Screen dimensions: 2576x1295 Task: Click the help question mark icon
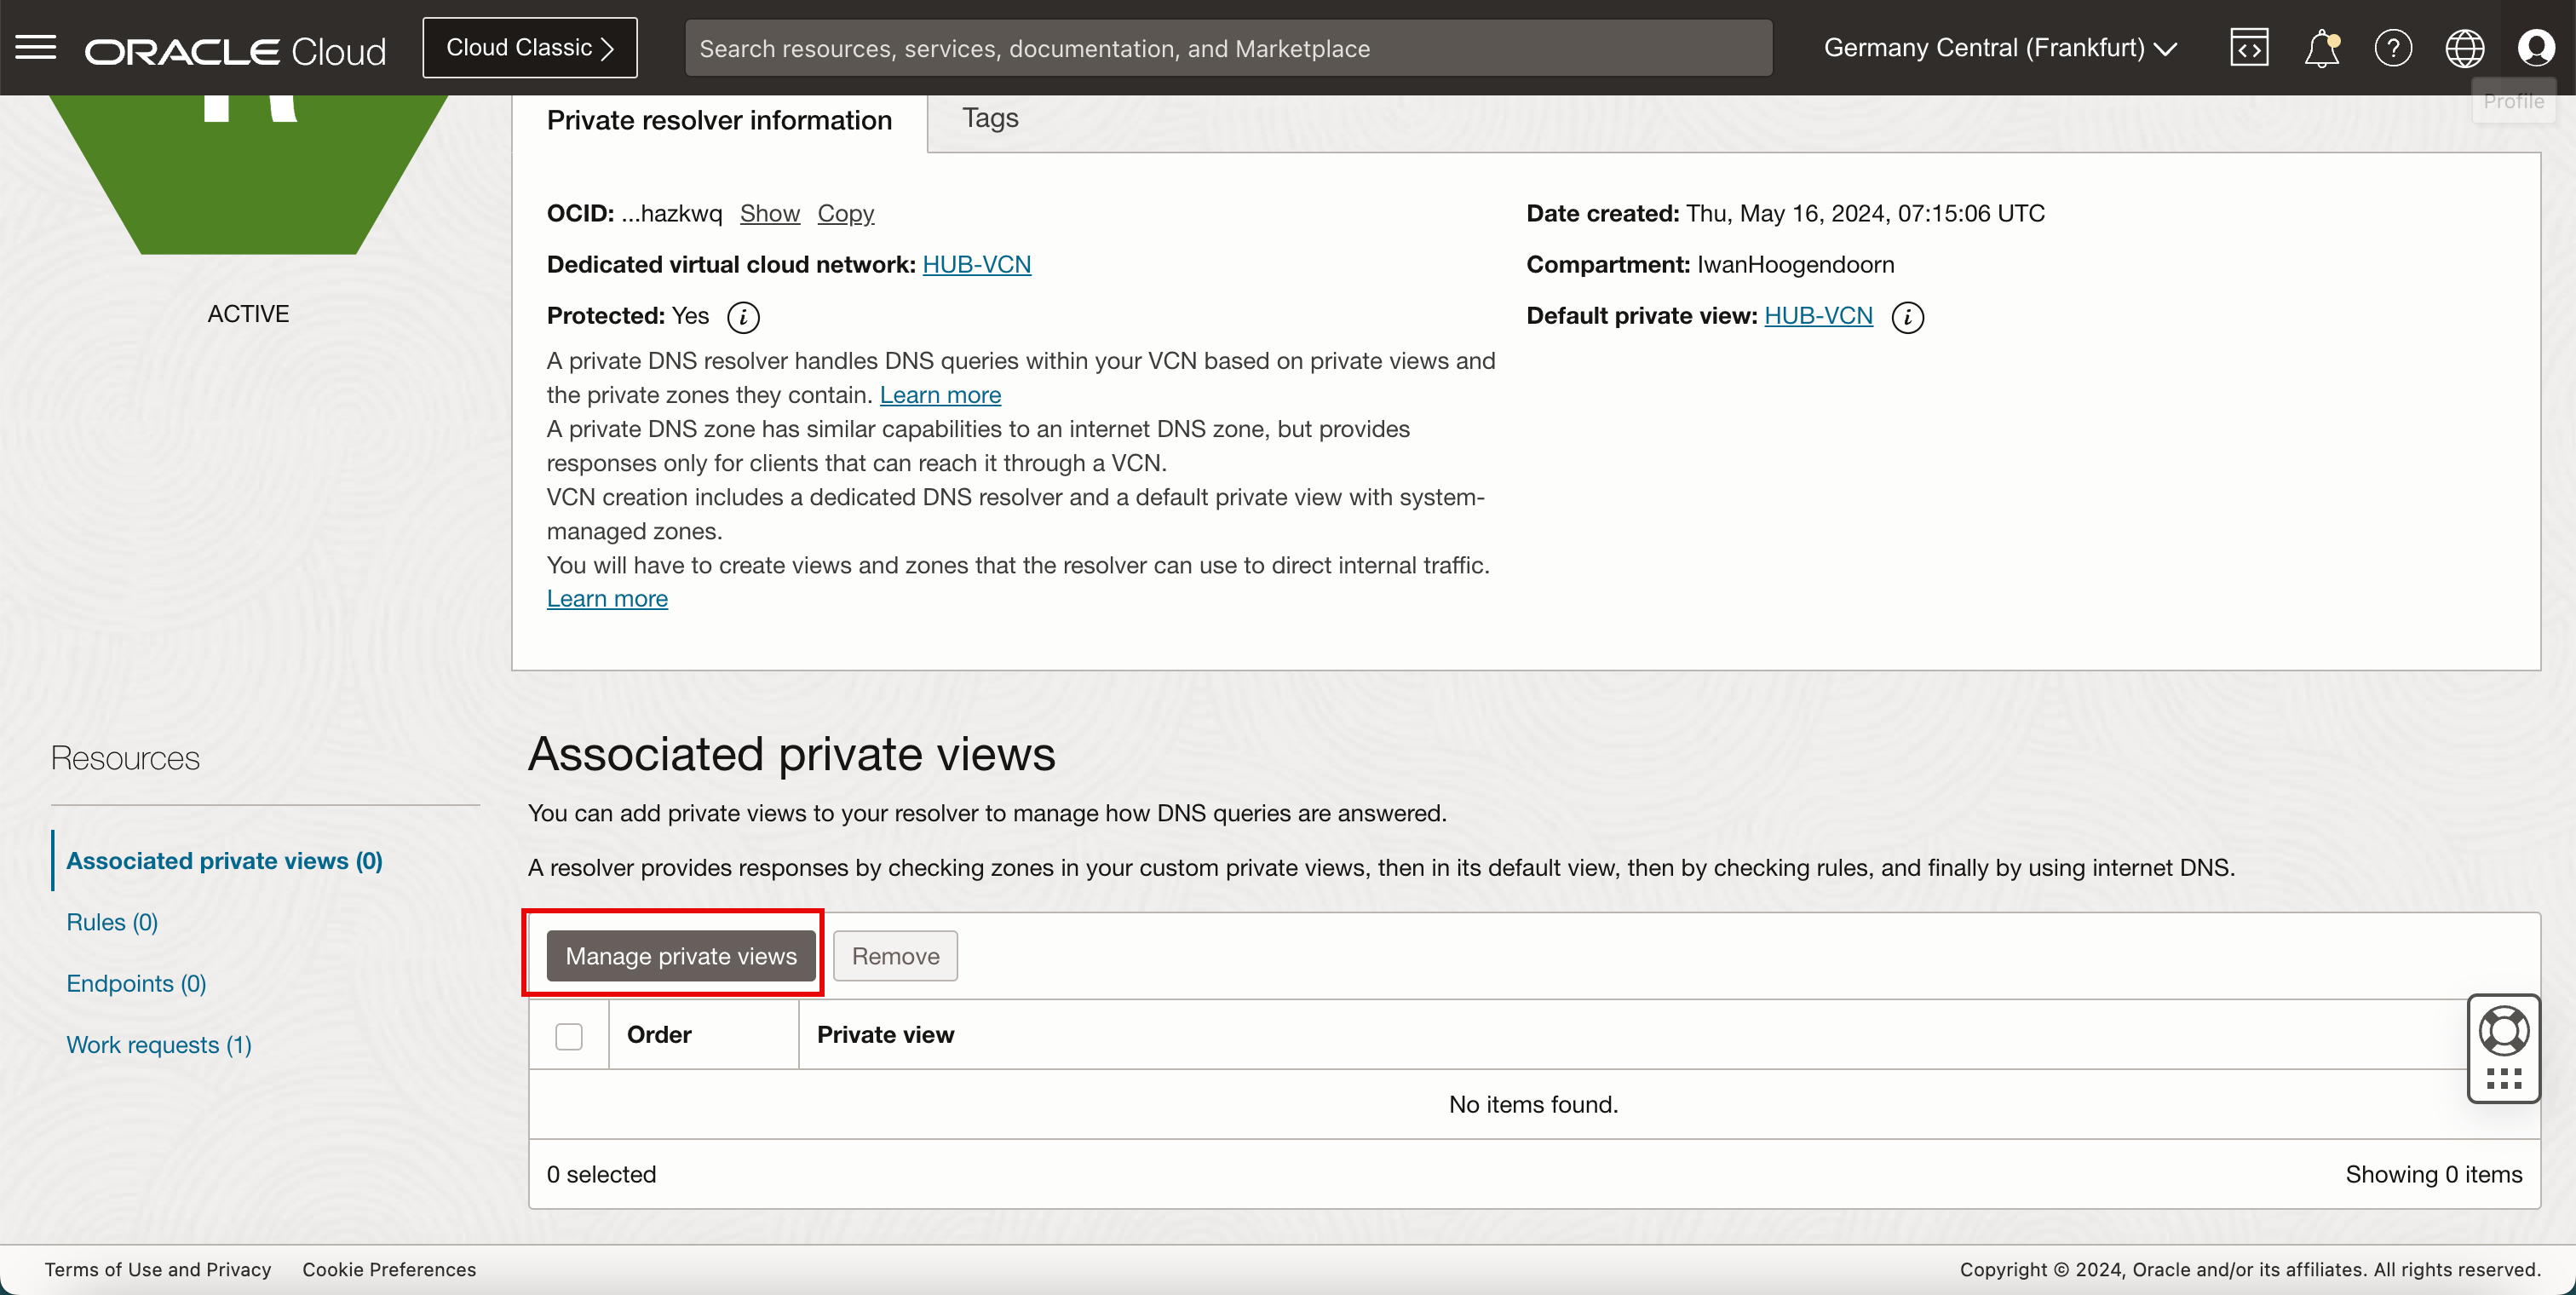[x=2393, y=47]
